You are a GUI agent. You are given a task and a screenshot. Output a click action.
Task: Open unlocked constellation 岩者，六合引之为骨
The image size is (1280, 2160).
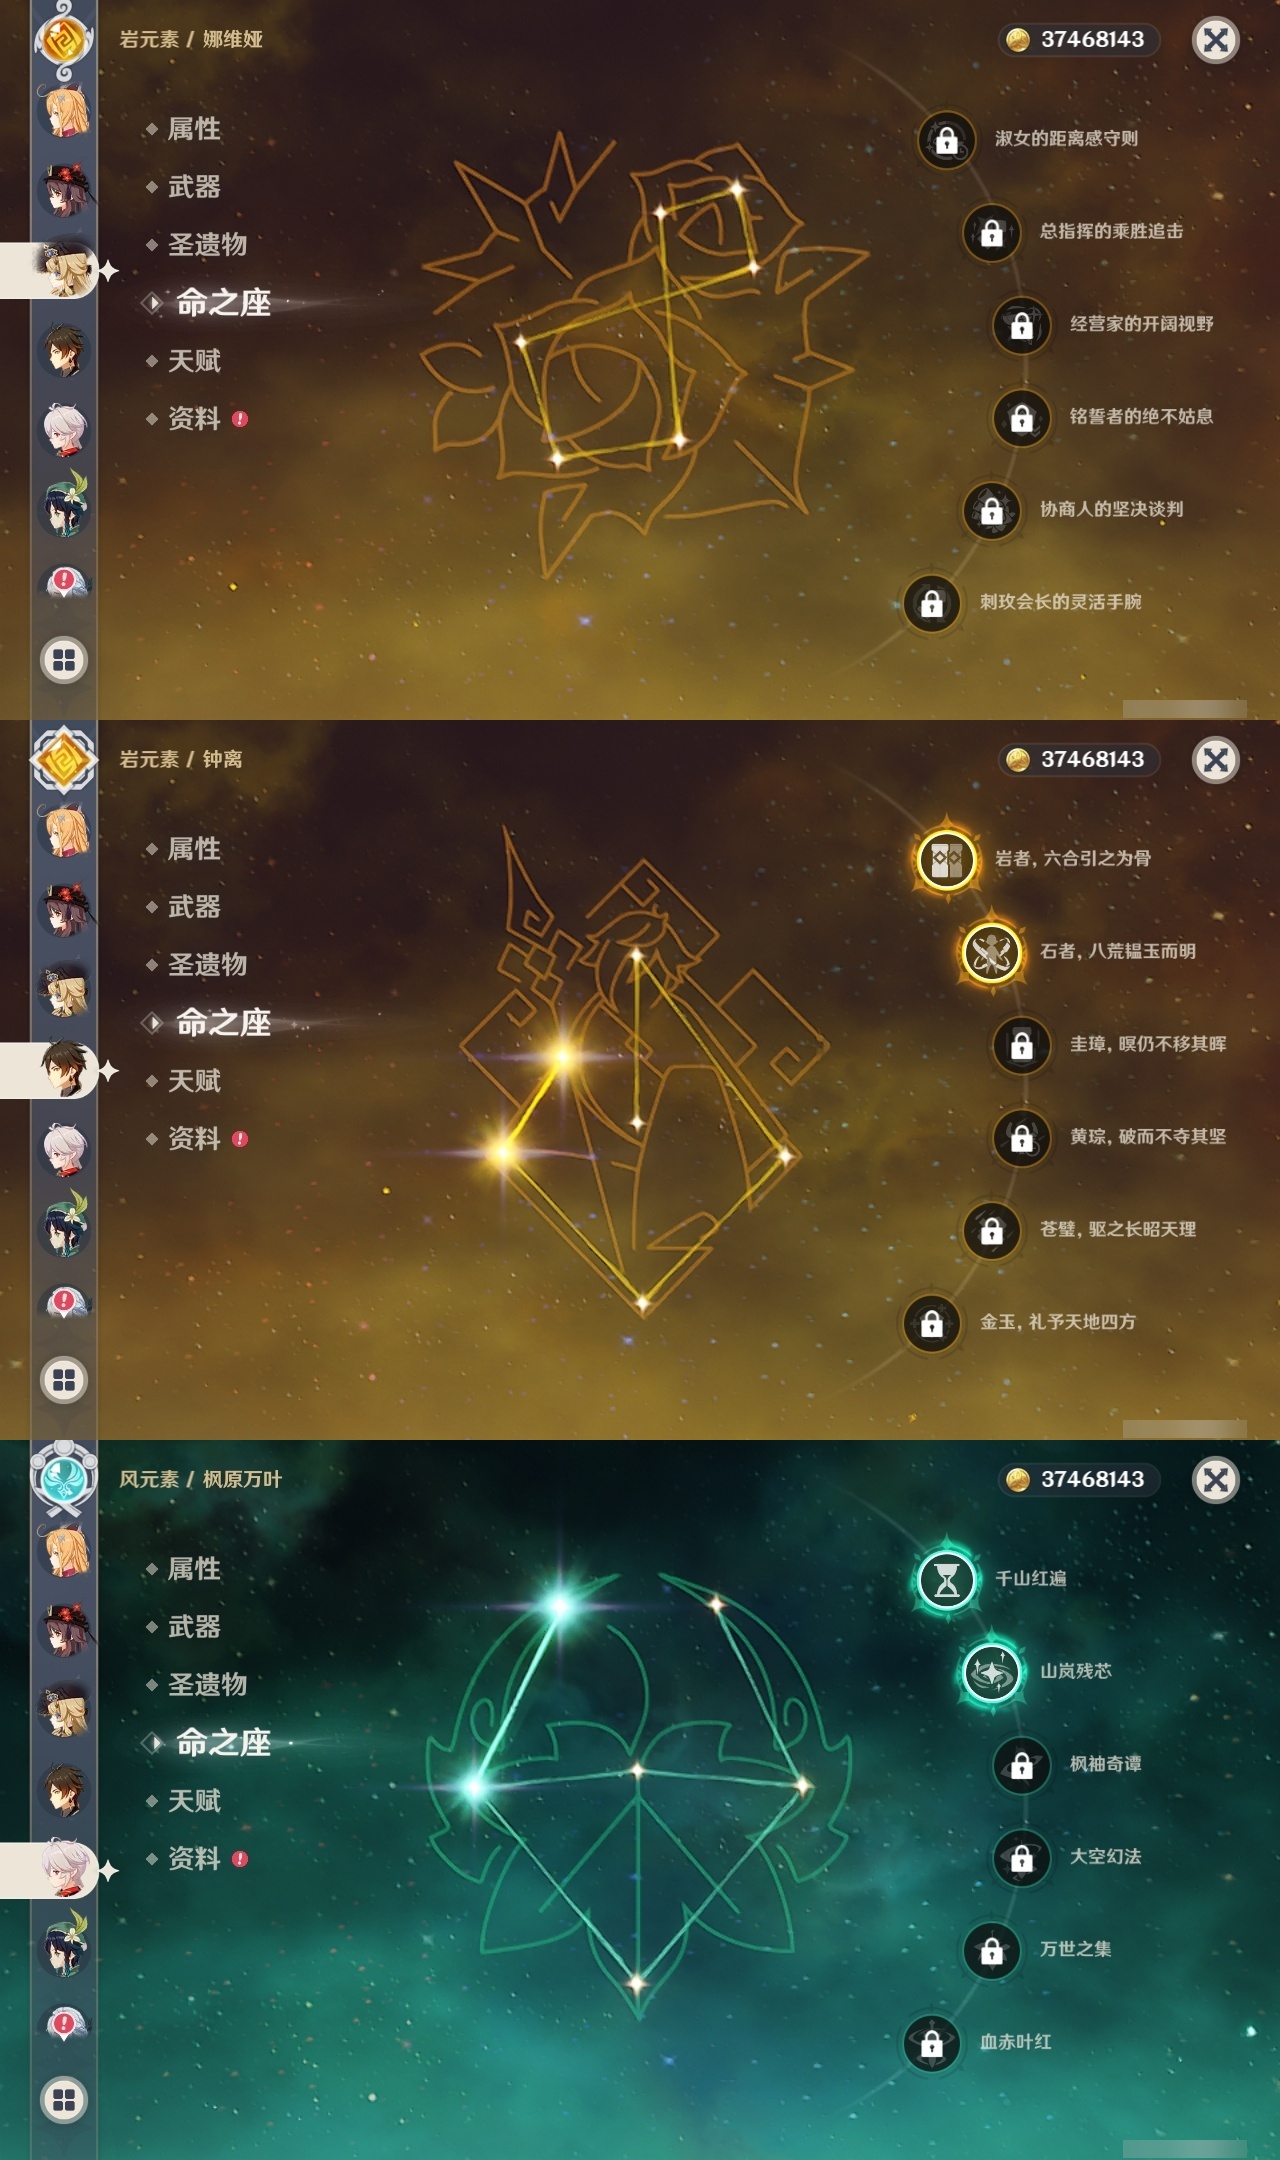(946, 859)
